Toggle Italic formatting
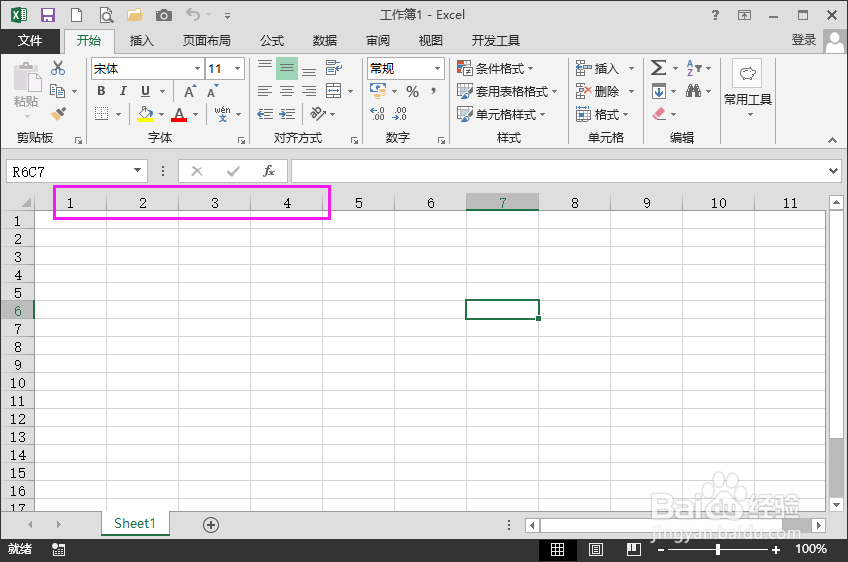The width and height of the screenshot is (848, 562). [x=123, y=91]
